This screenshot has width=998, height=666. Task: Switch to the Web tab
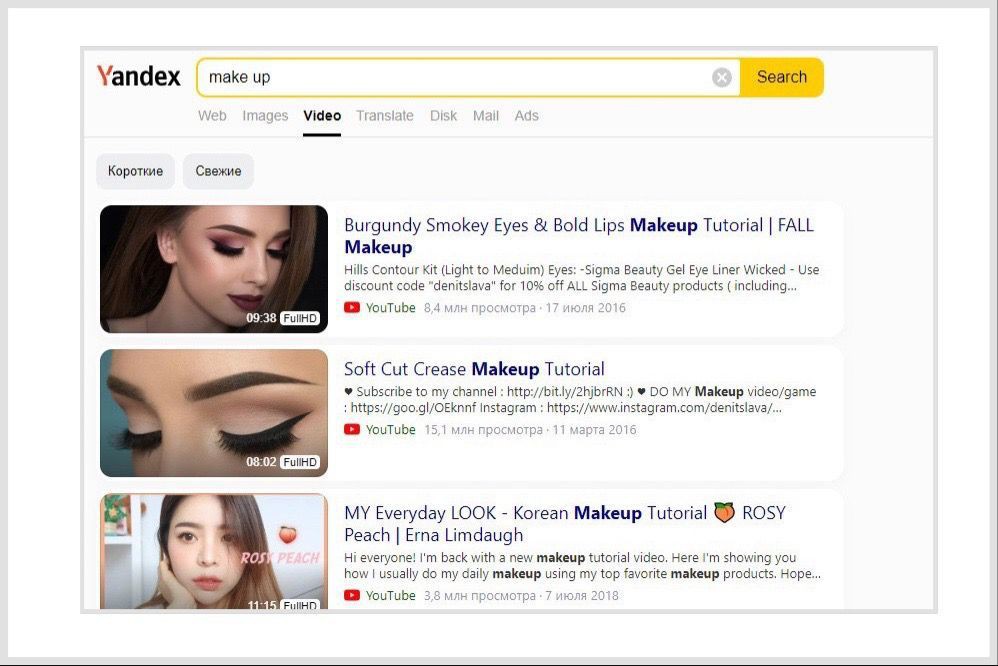[212, 116]
